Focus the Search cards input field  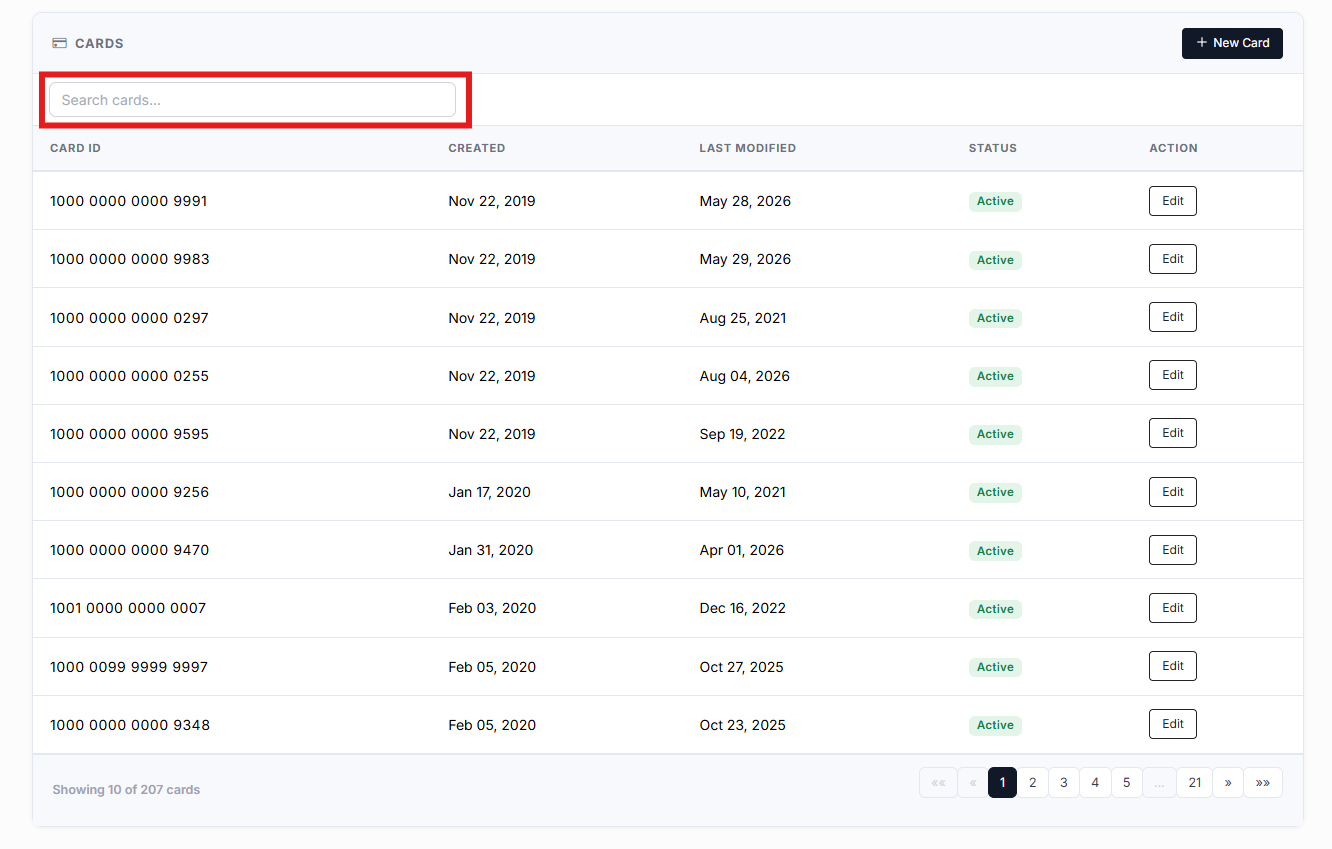tap(252, 100)
